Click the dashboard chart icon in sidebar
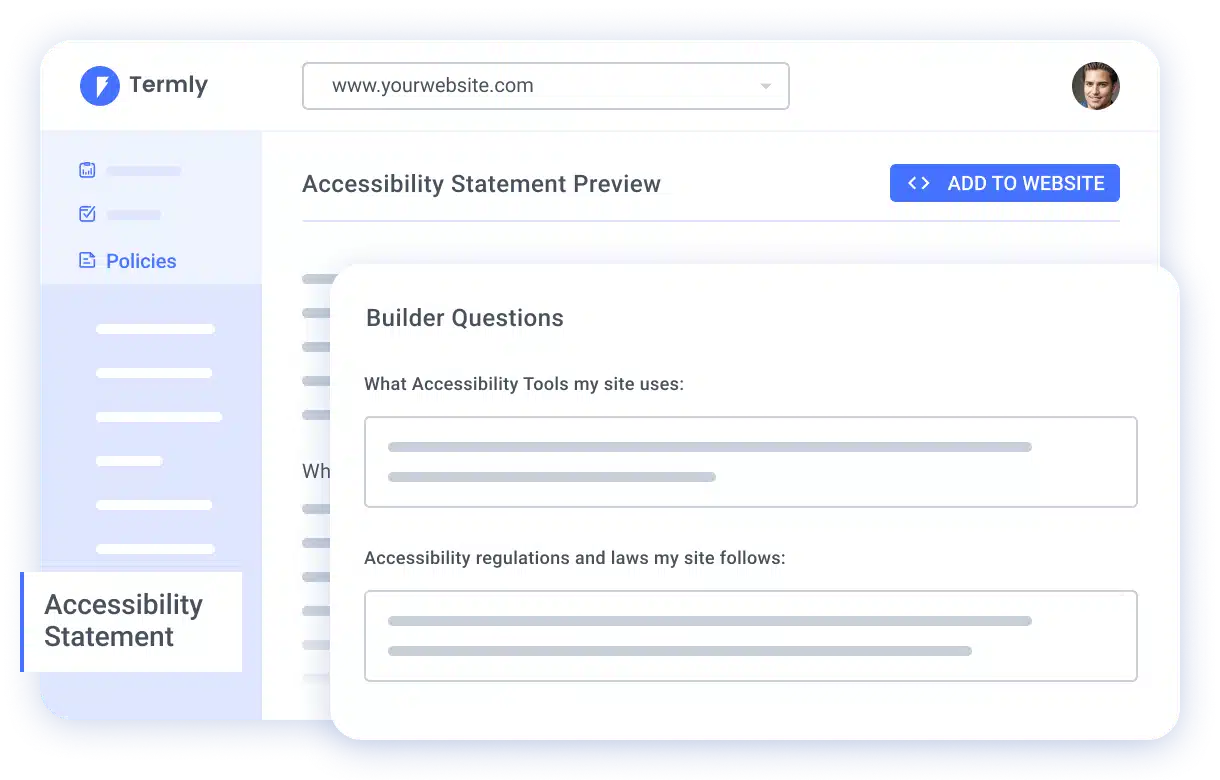1220x780 pixels. point(87,170)
